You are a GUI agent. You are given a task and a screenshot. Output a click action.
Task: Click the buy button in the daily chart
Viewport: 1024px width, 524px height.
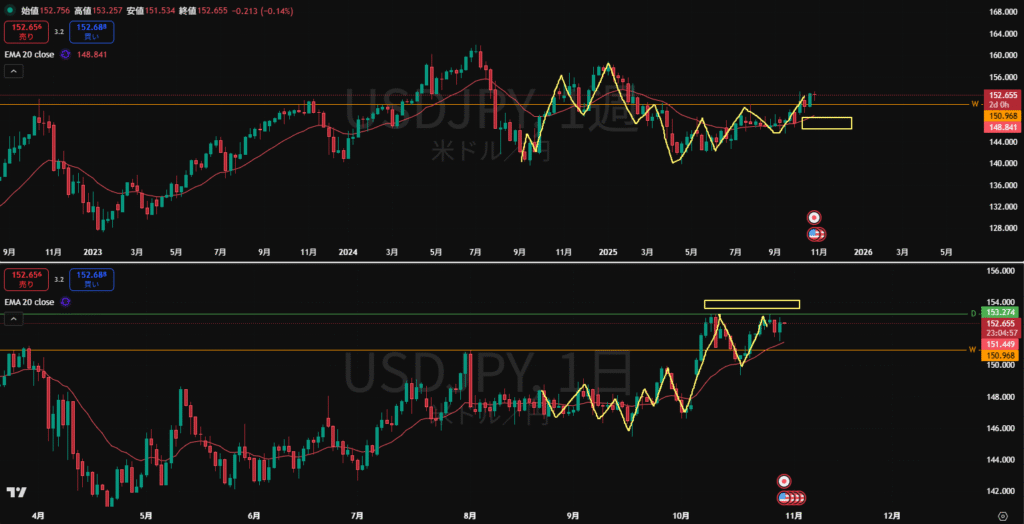coord(98,279)
